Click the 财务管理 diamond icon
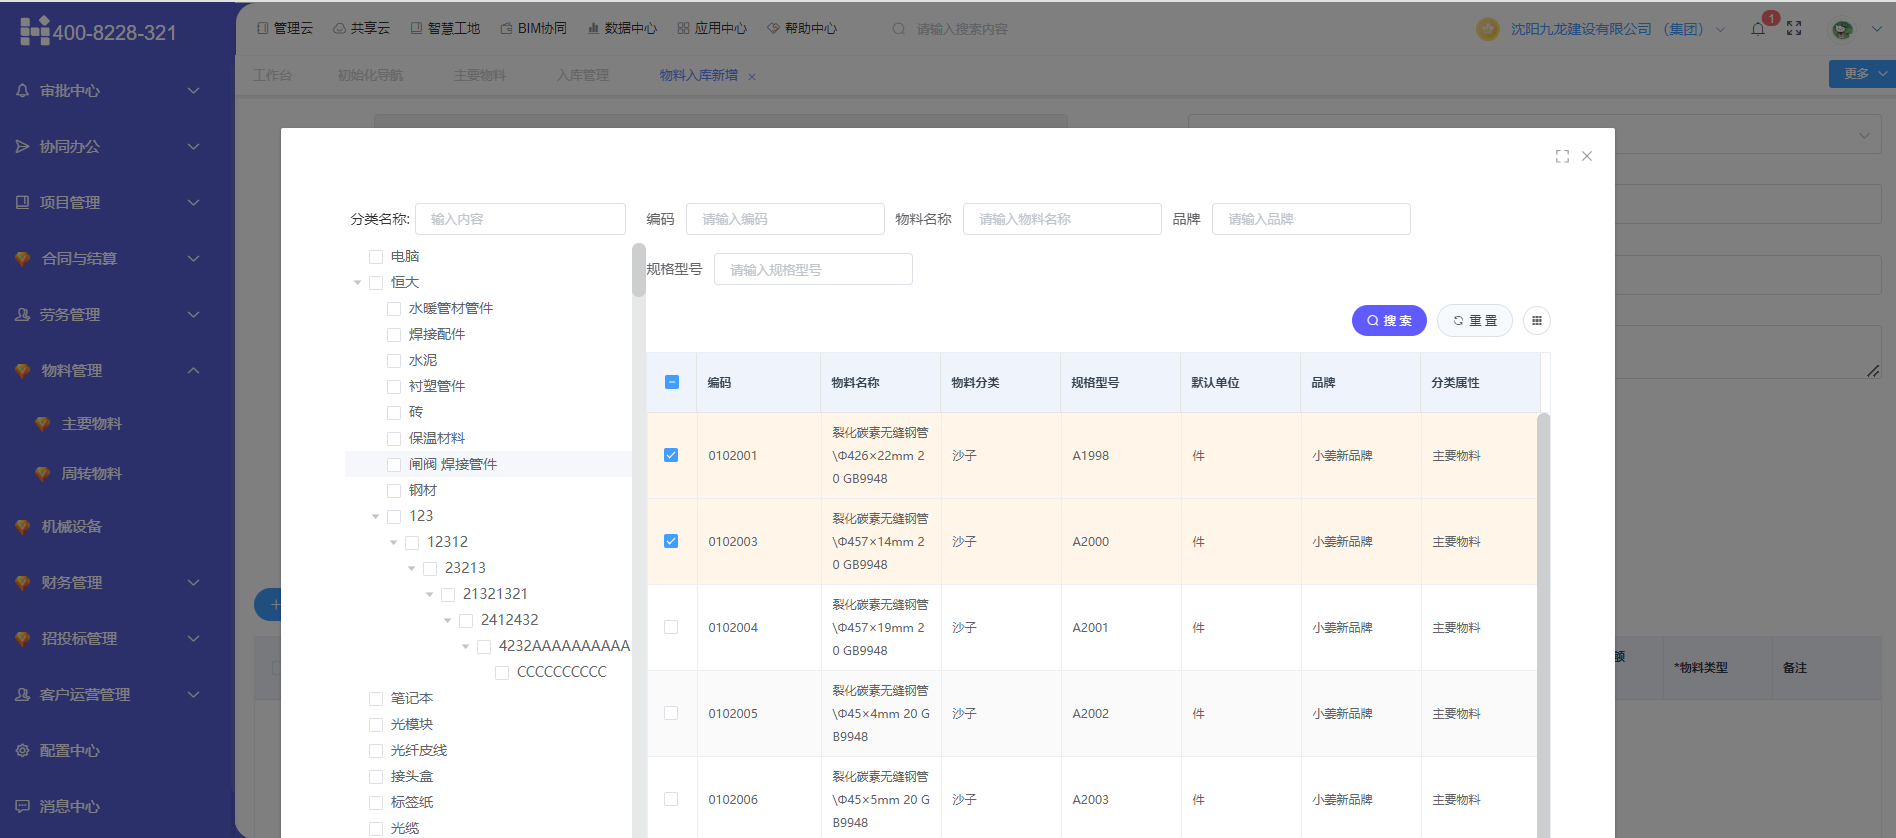1896x838 pixels. pyautogui.click(x=23, y=582)
